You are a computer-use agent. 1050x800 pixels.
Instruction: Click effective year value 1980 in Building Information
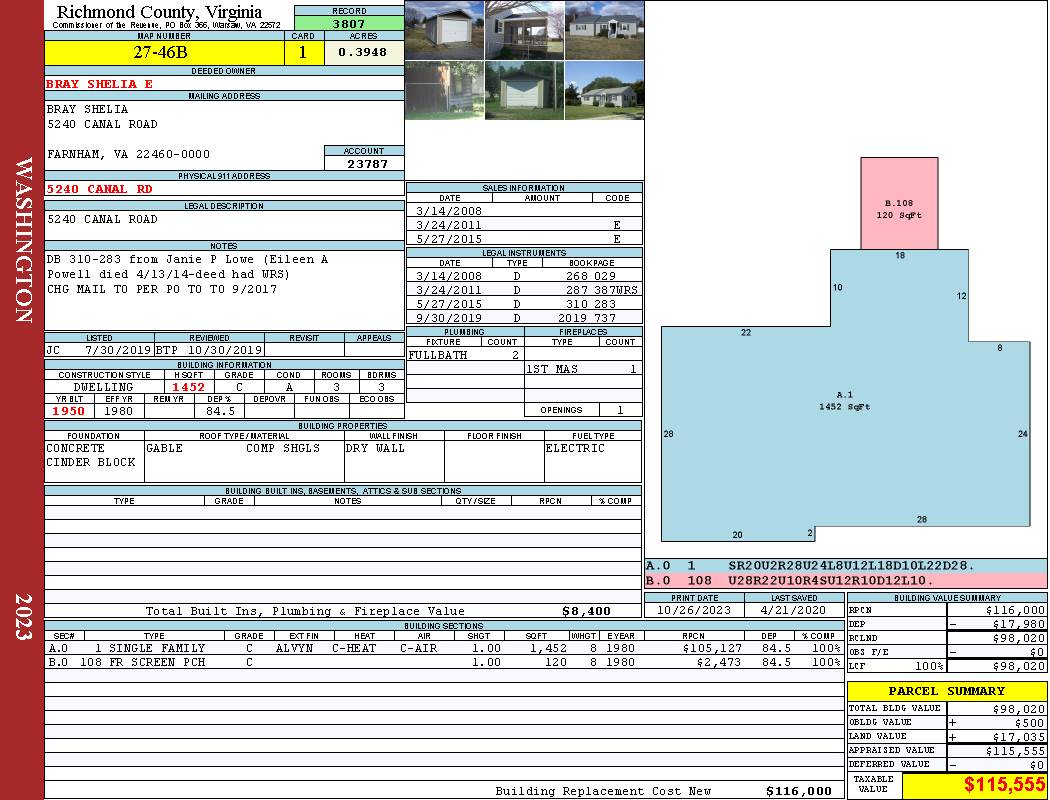[119, 411]
